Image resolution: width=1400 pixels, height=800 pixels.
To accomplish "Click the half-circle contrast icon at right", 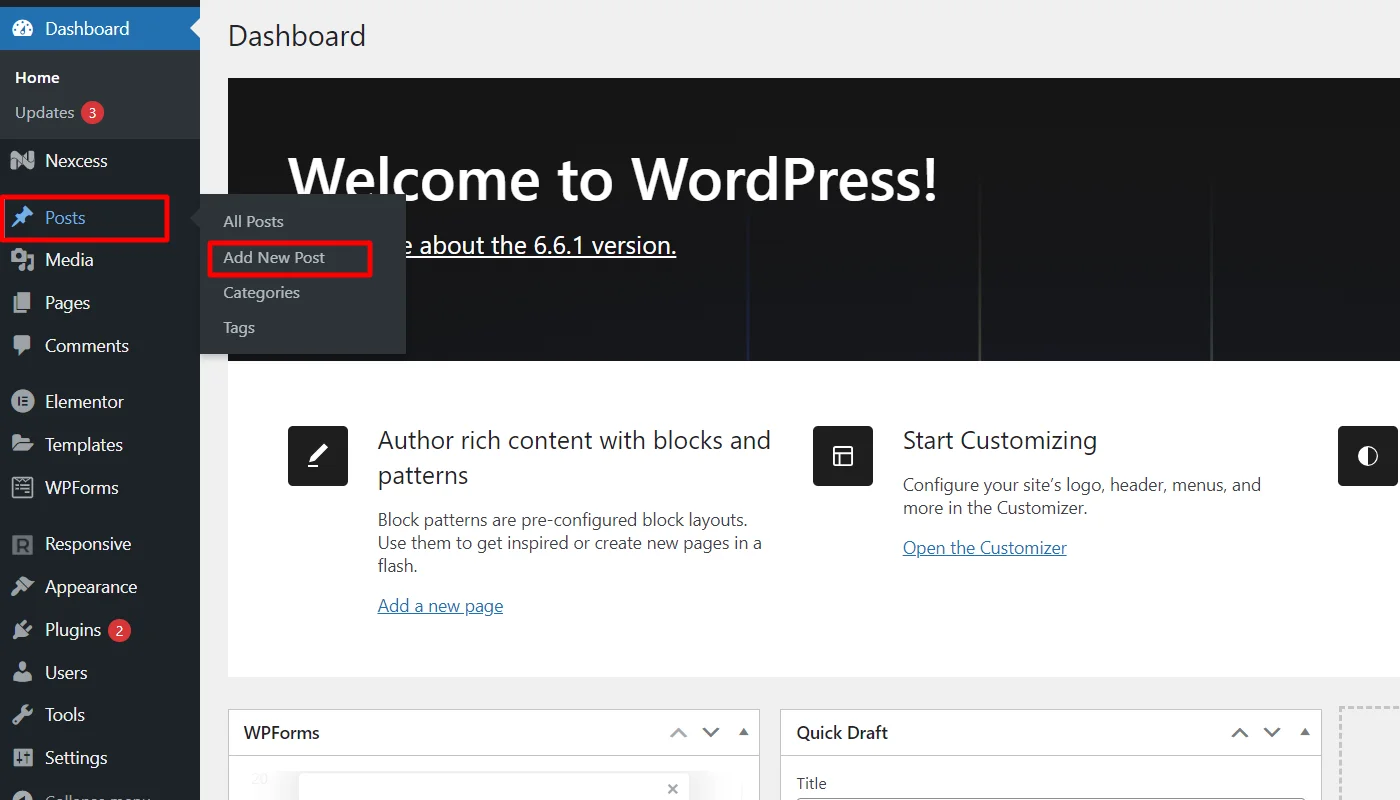I will click(1368, 456).
